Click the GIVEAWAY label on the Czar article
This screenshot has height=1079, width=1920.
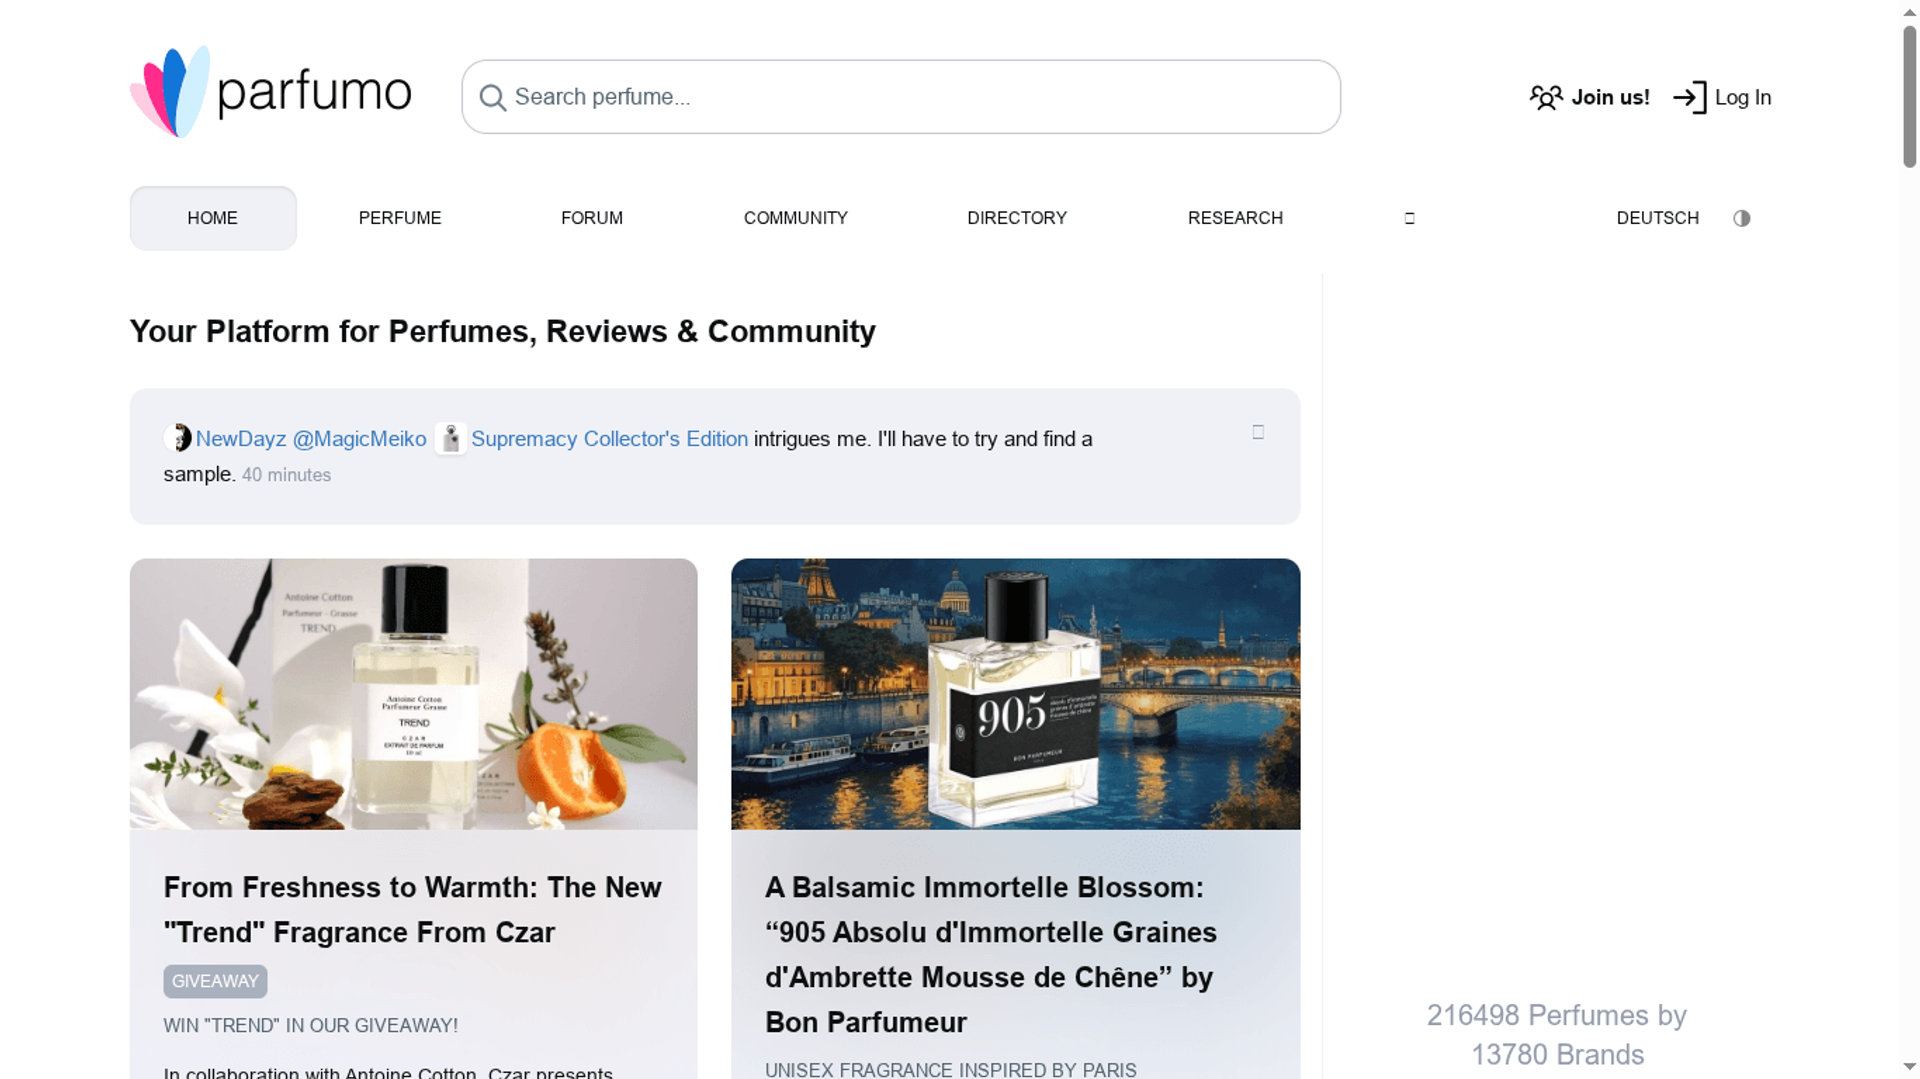(214, 981)
